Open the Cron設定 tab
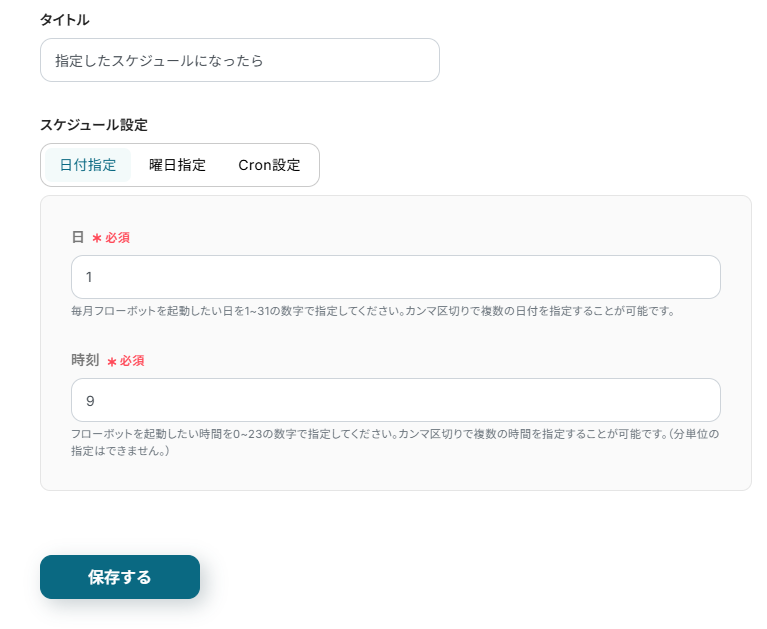 [x=269, y=165]
